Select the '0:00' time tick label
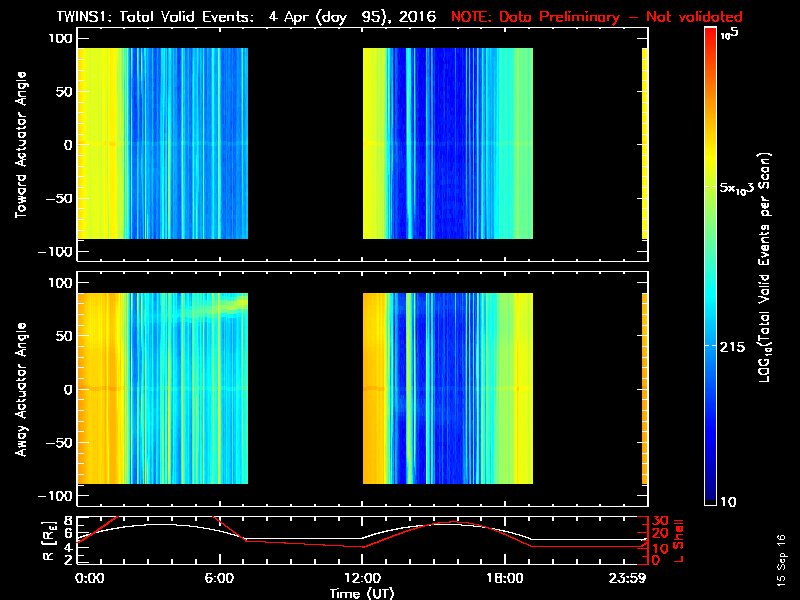 coord(89,579)
